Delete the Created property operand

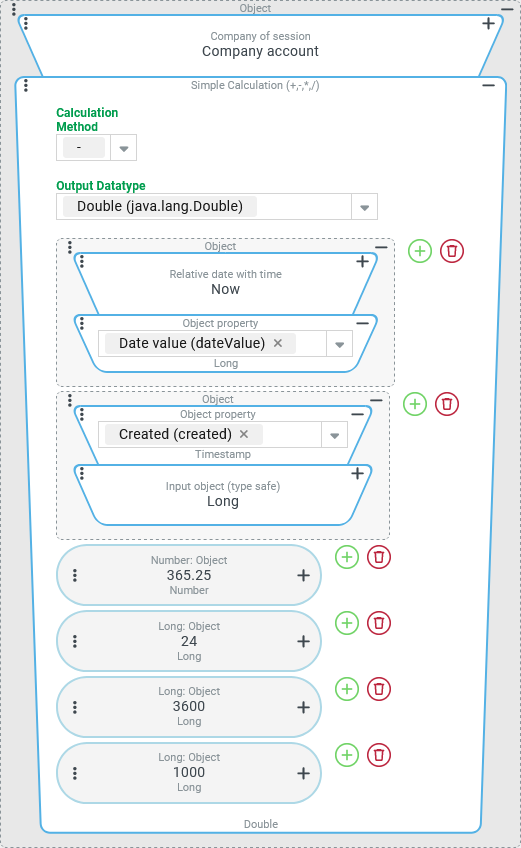447,404
